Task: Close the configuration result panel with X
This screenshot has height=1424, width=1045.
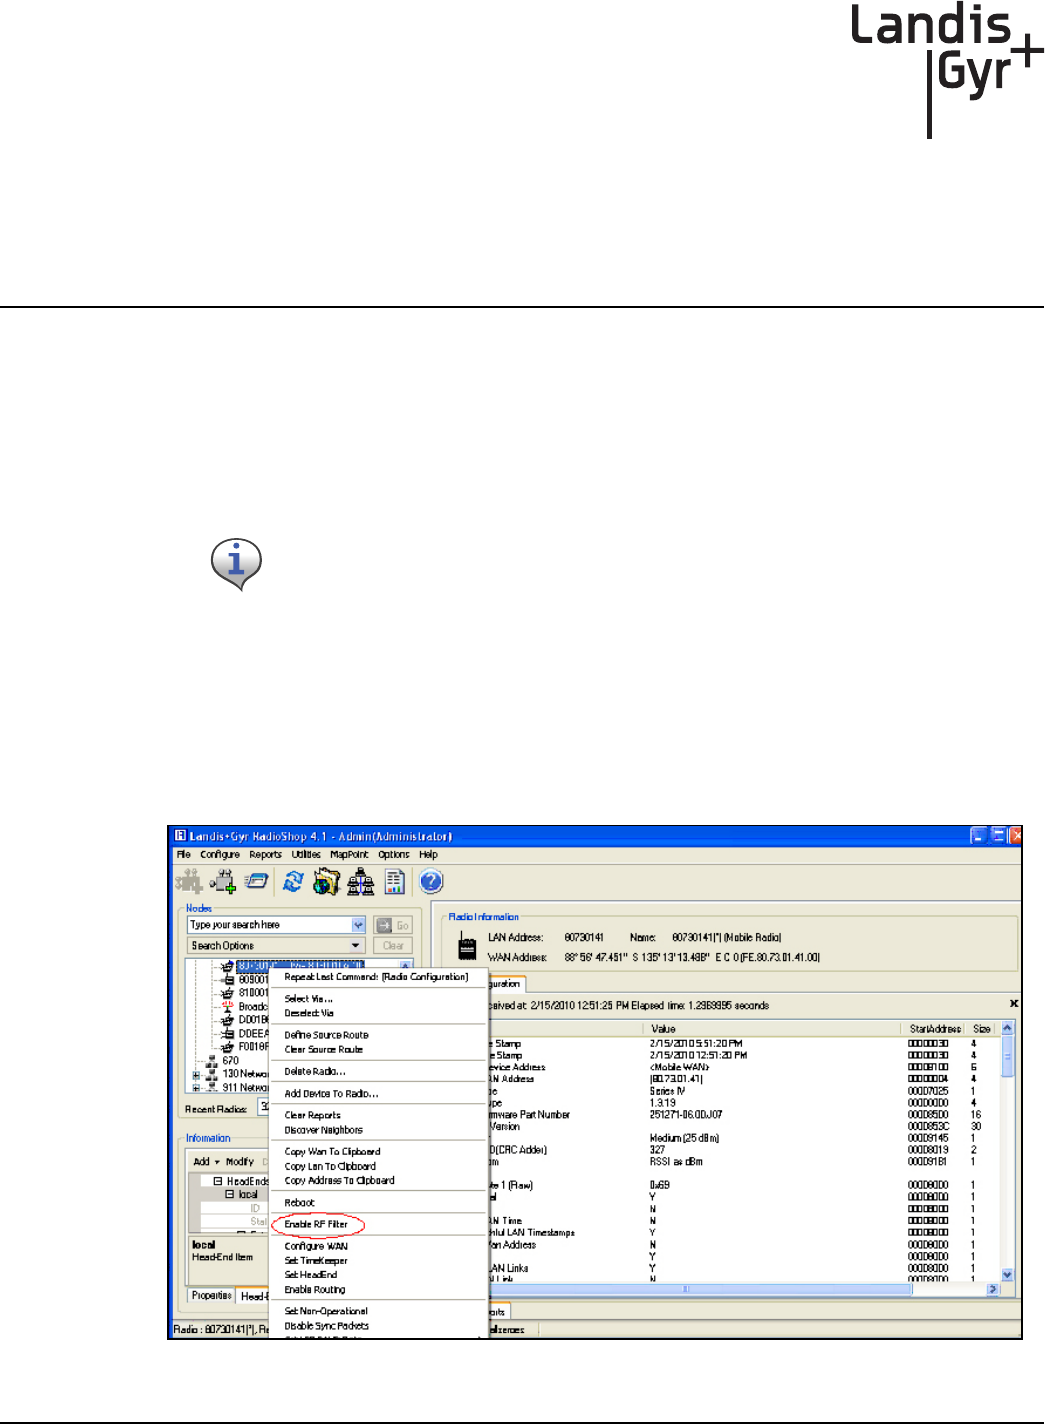Action: [x=1013, y=1003]
